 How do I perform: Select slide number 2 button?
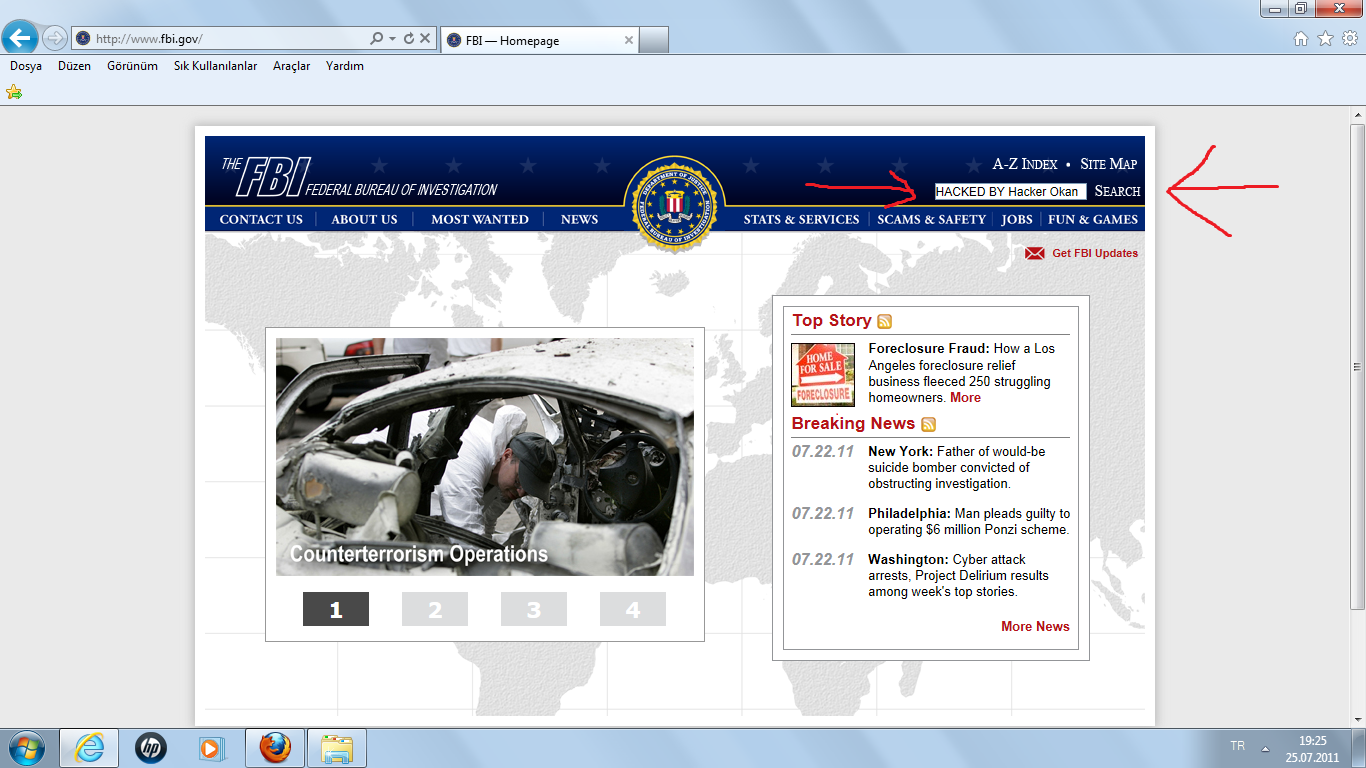435,609
